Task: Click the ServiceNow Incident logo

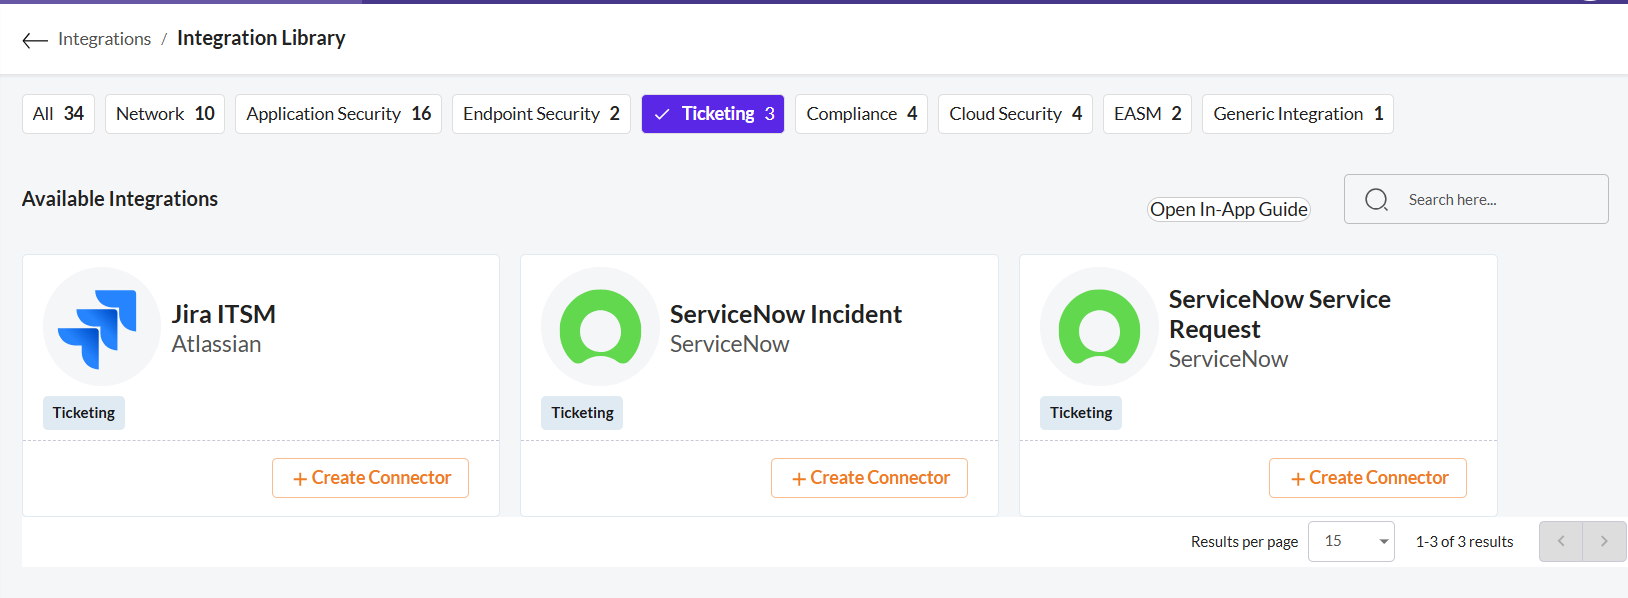Action: click(600, 326)
